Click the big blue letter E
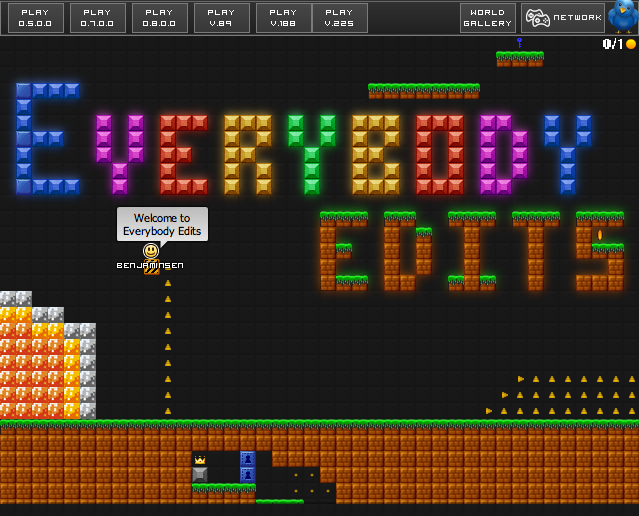The image size is (639, 516). click(48, 139)
